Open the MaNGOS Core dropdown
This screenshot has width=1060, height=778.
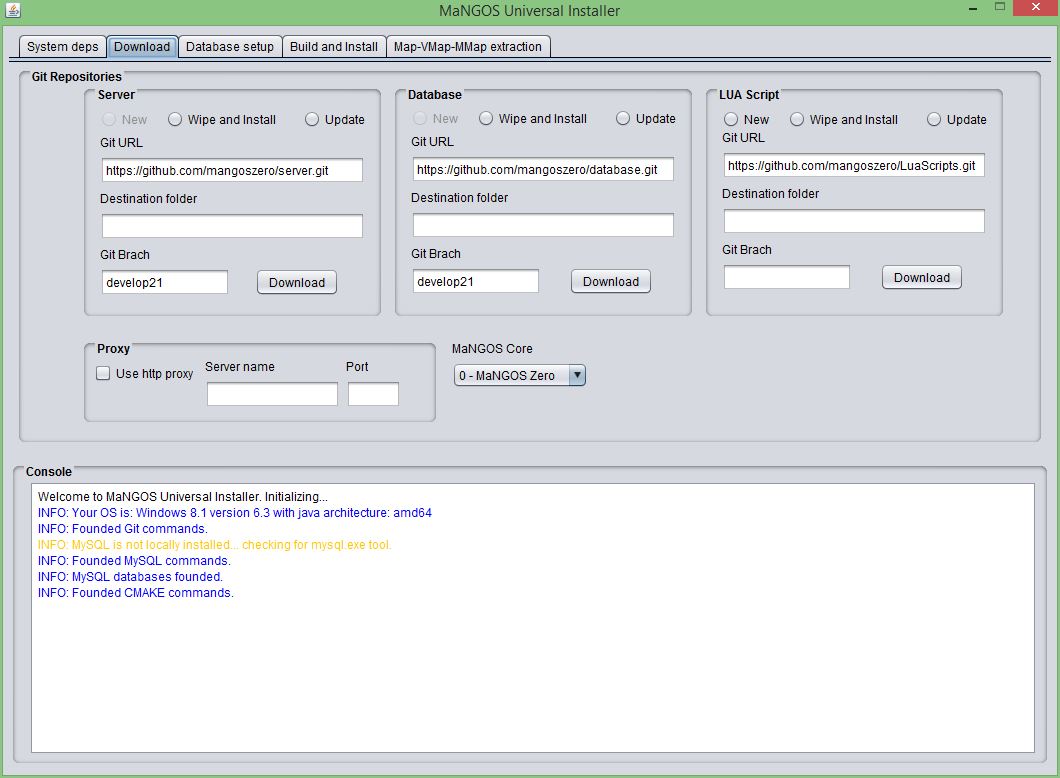[520, 375]
